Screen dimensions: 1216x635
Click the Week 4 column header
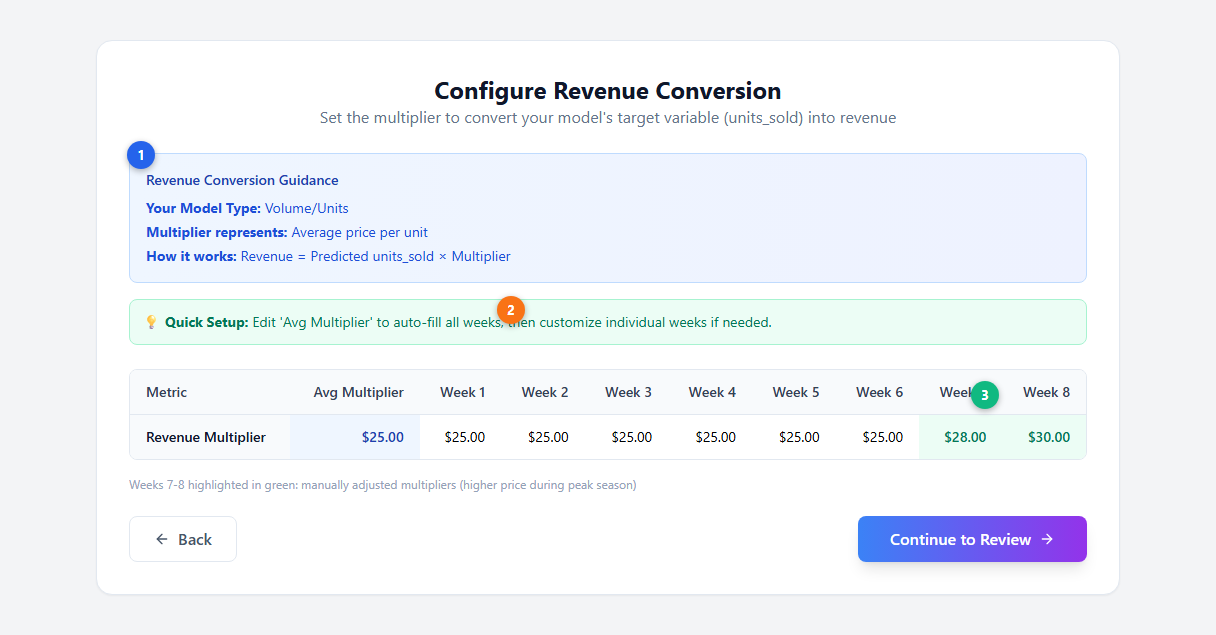coord(713,392)
